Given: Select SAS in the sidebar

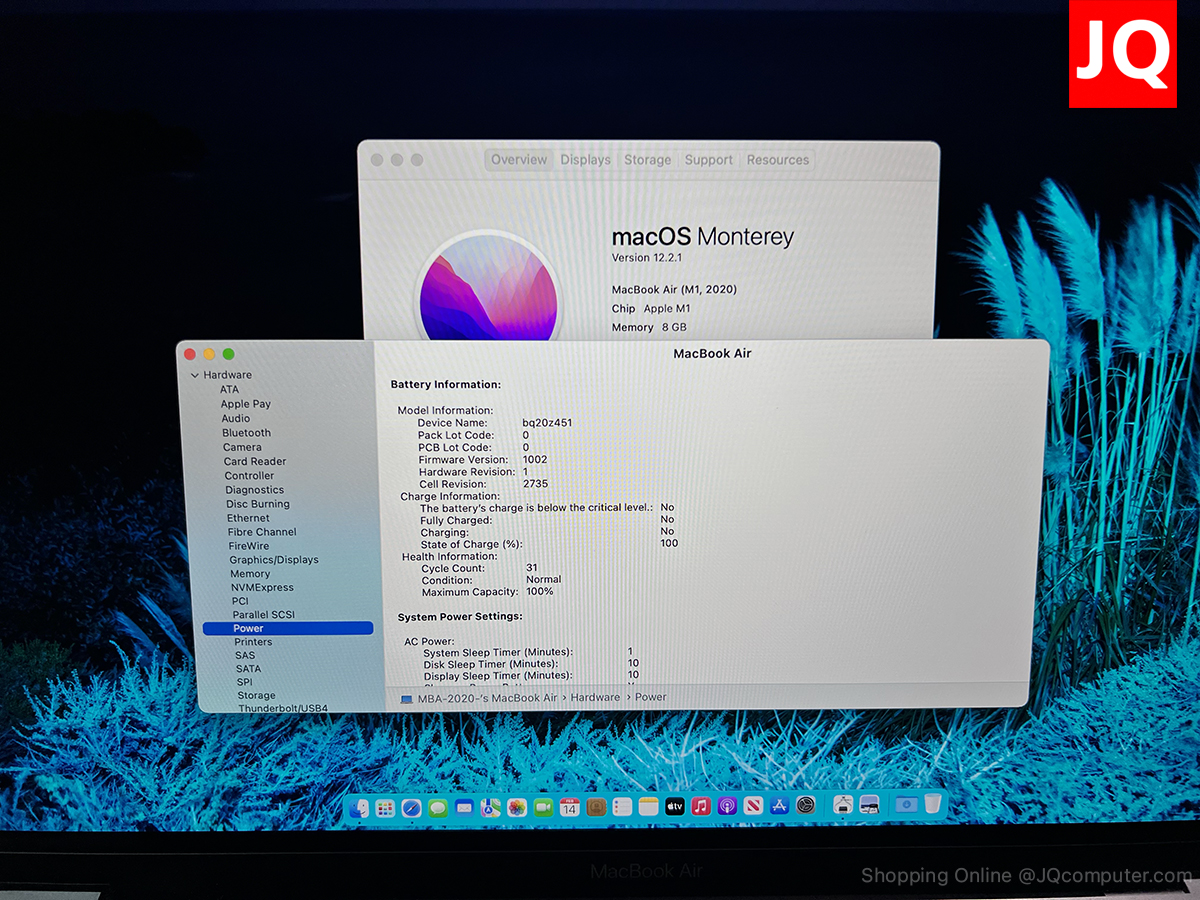Looking at the screenshot, I should tap(245, 655).
